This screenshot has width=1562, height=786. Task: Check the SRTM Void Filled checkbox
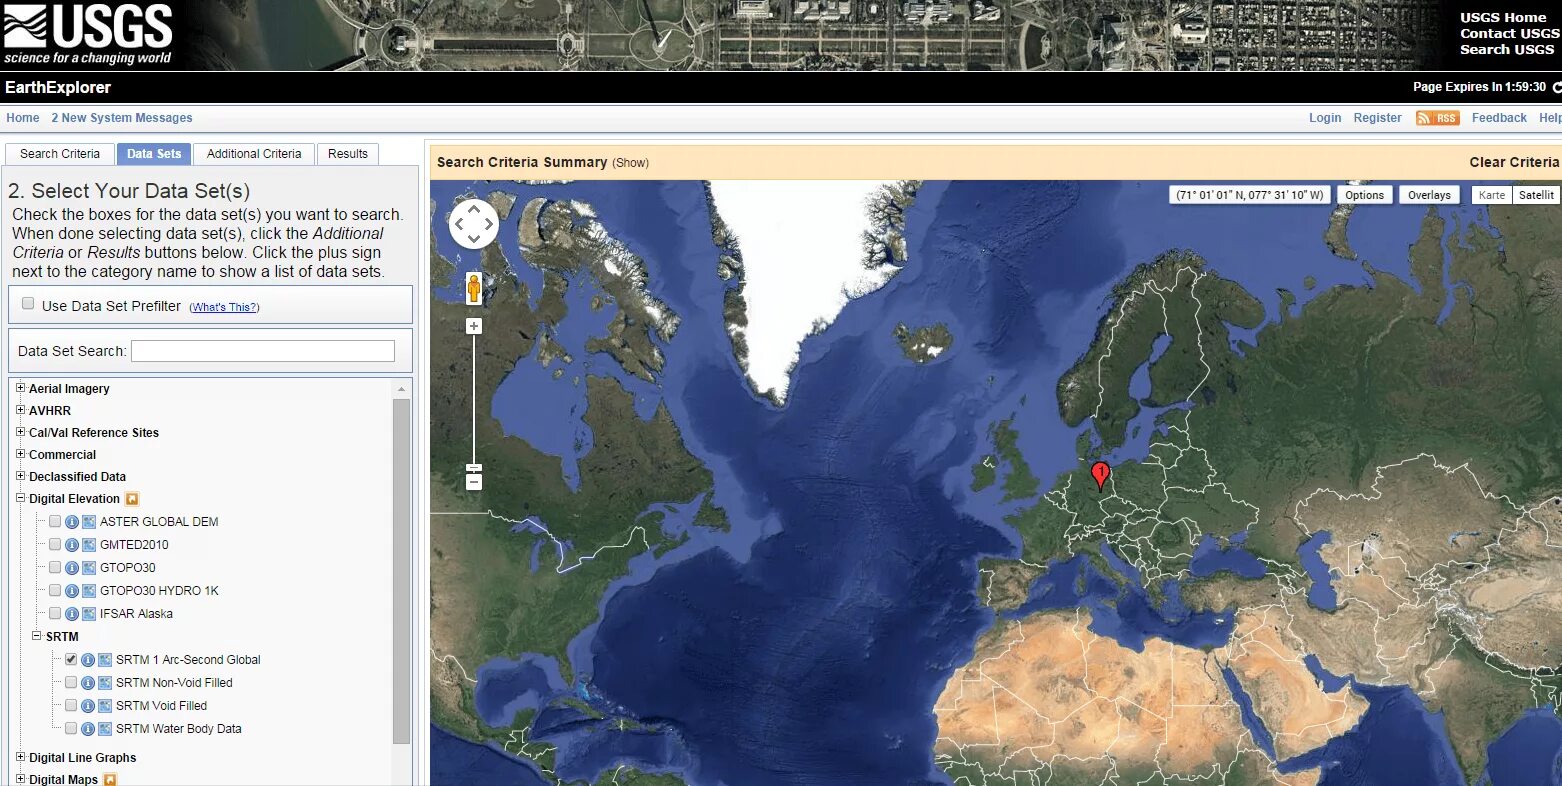[x=71, y=705]
